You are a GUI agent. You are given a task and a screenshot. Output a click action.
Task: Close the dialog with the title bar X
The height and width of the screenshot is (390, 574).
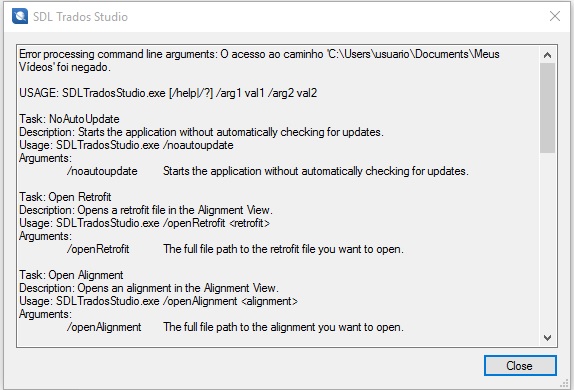[x=555, y=16]
